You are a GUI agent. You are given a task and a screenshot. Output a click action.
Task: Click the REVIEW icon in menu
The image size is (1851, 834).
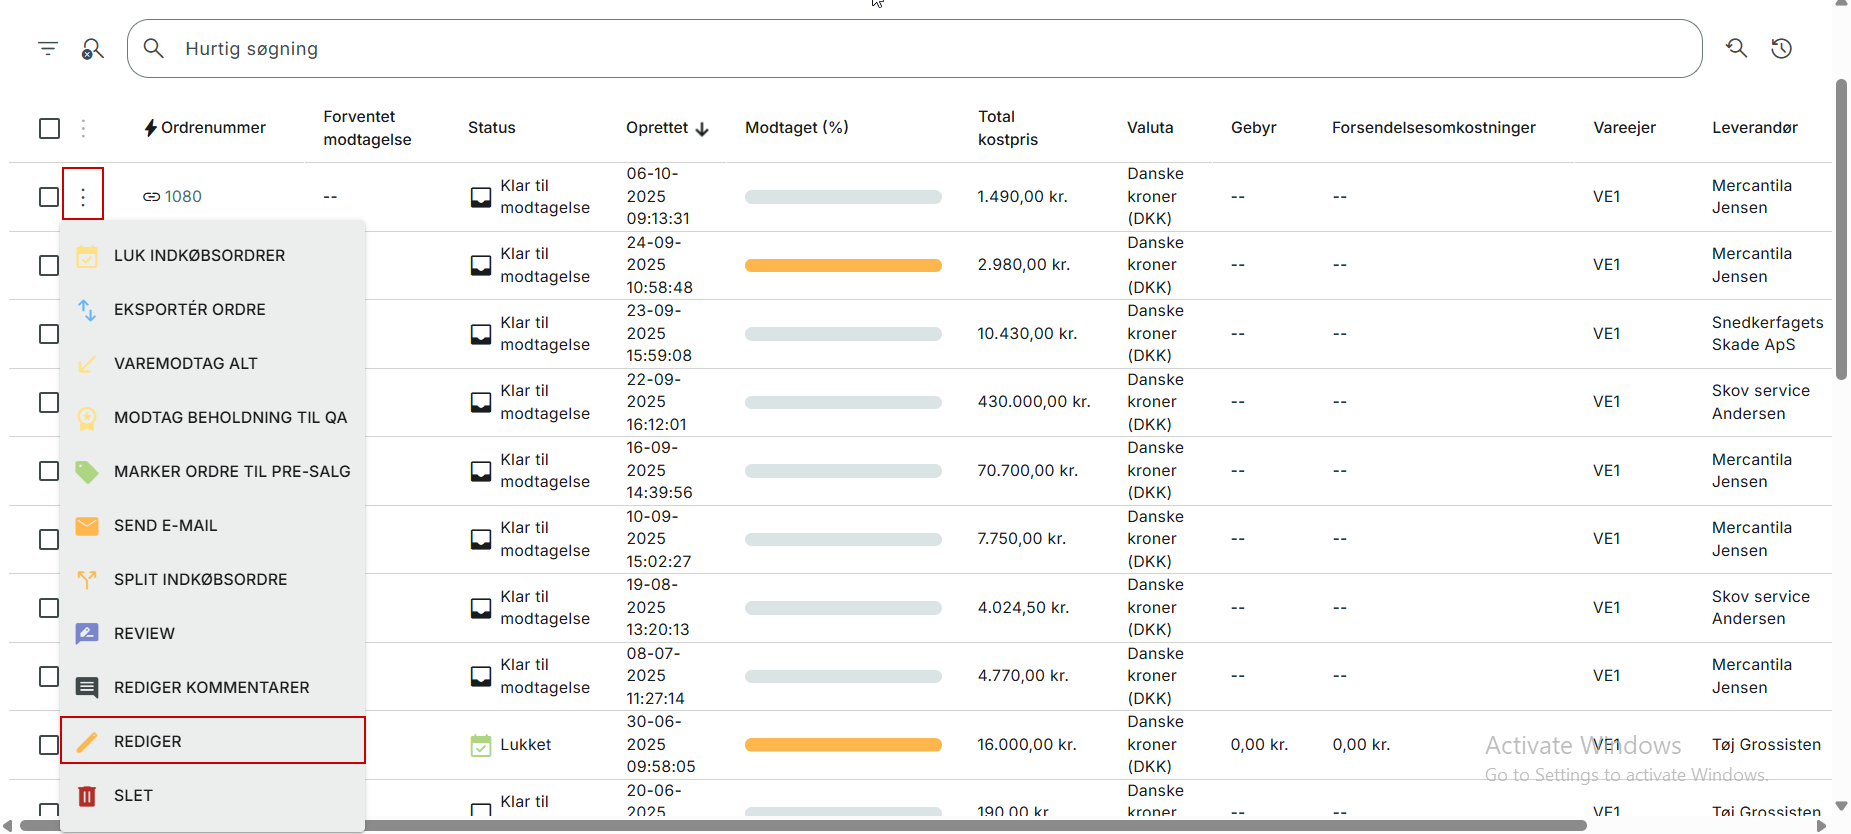[87, 634]
